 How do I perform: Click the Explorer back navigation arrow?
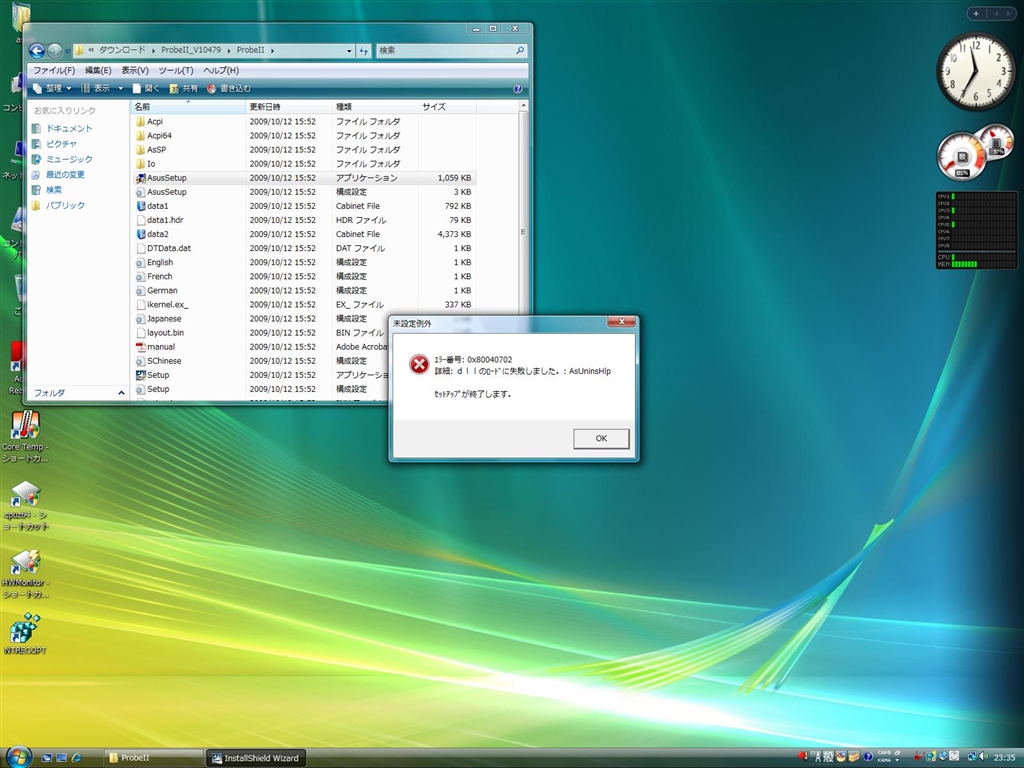click(x=37, y=50)
